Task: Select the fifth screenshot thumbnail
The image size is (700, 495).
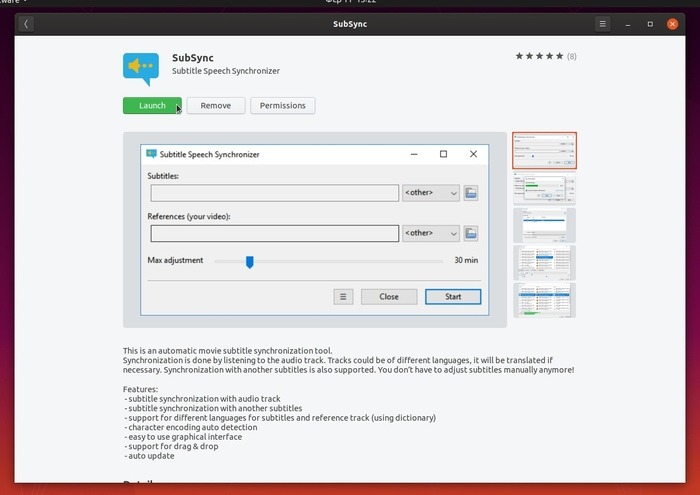Action: [x=544, y=300]
